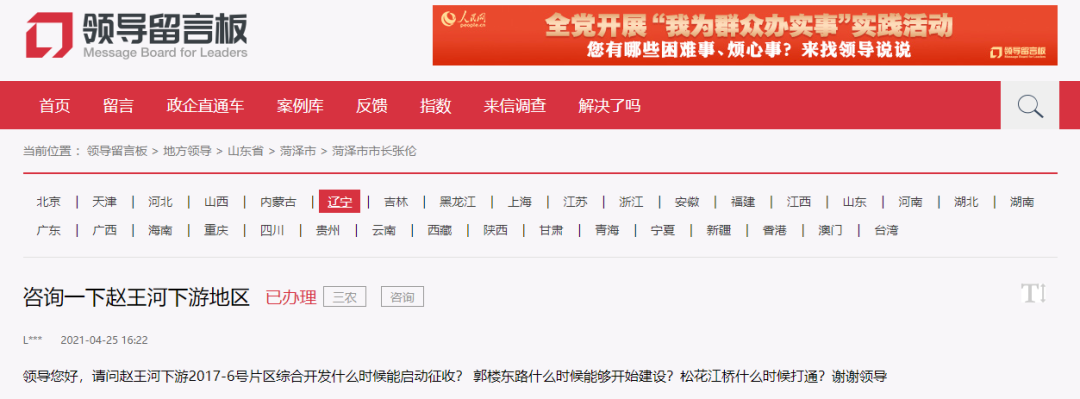
Task: Open the 留言 menu item
Action: point(118,105)
